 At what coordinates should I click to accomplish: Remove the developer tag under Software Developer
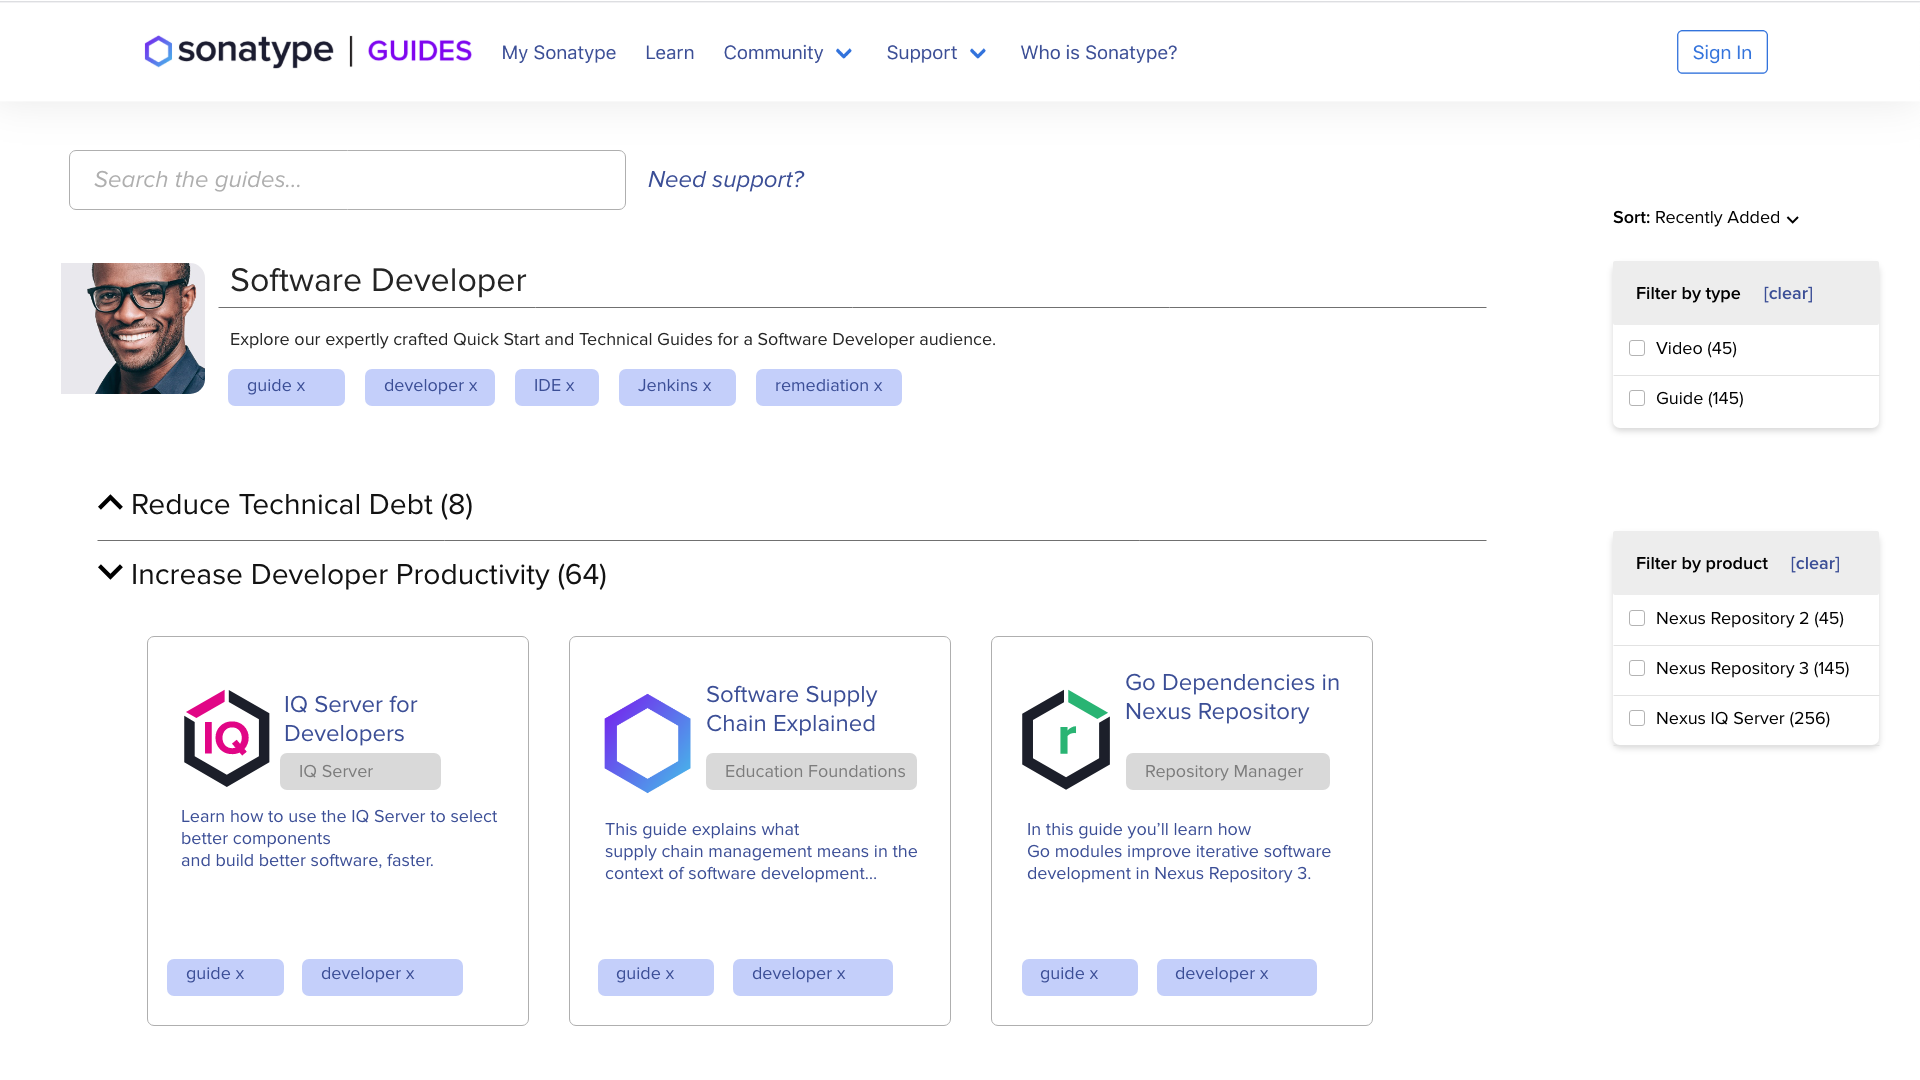tap(430, 387)
